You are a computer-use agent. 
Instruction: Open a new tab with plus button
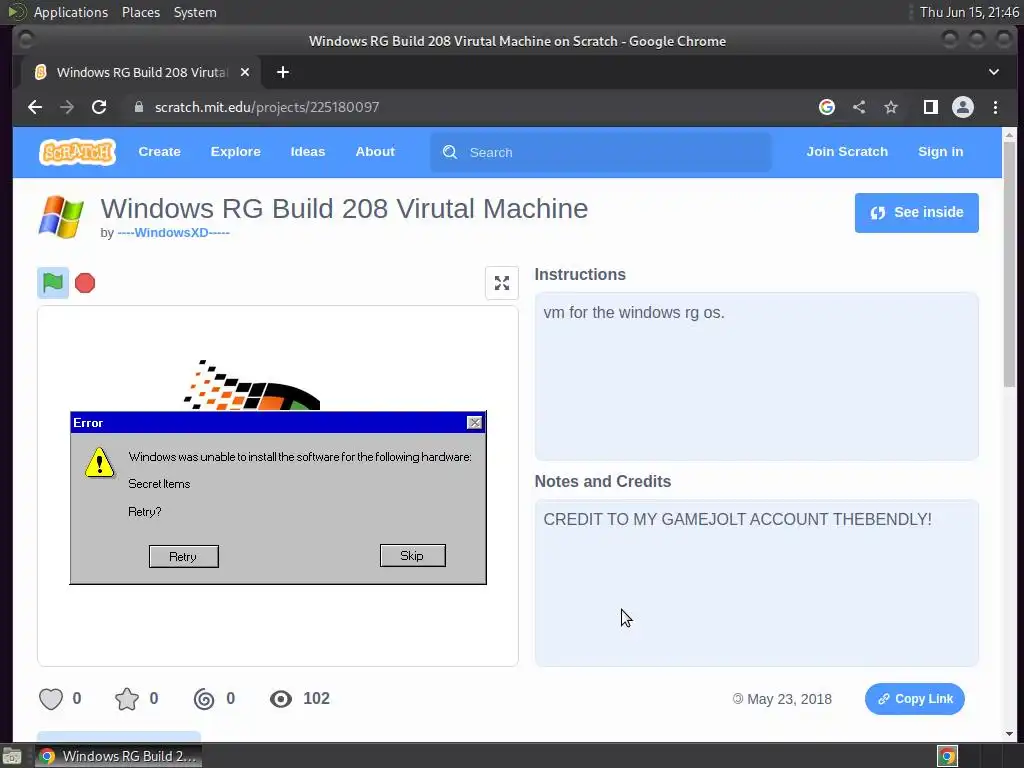[283, 72]
